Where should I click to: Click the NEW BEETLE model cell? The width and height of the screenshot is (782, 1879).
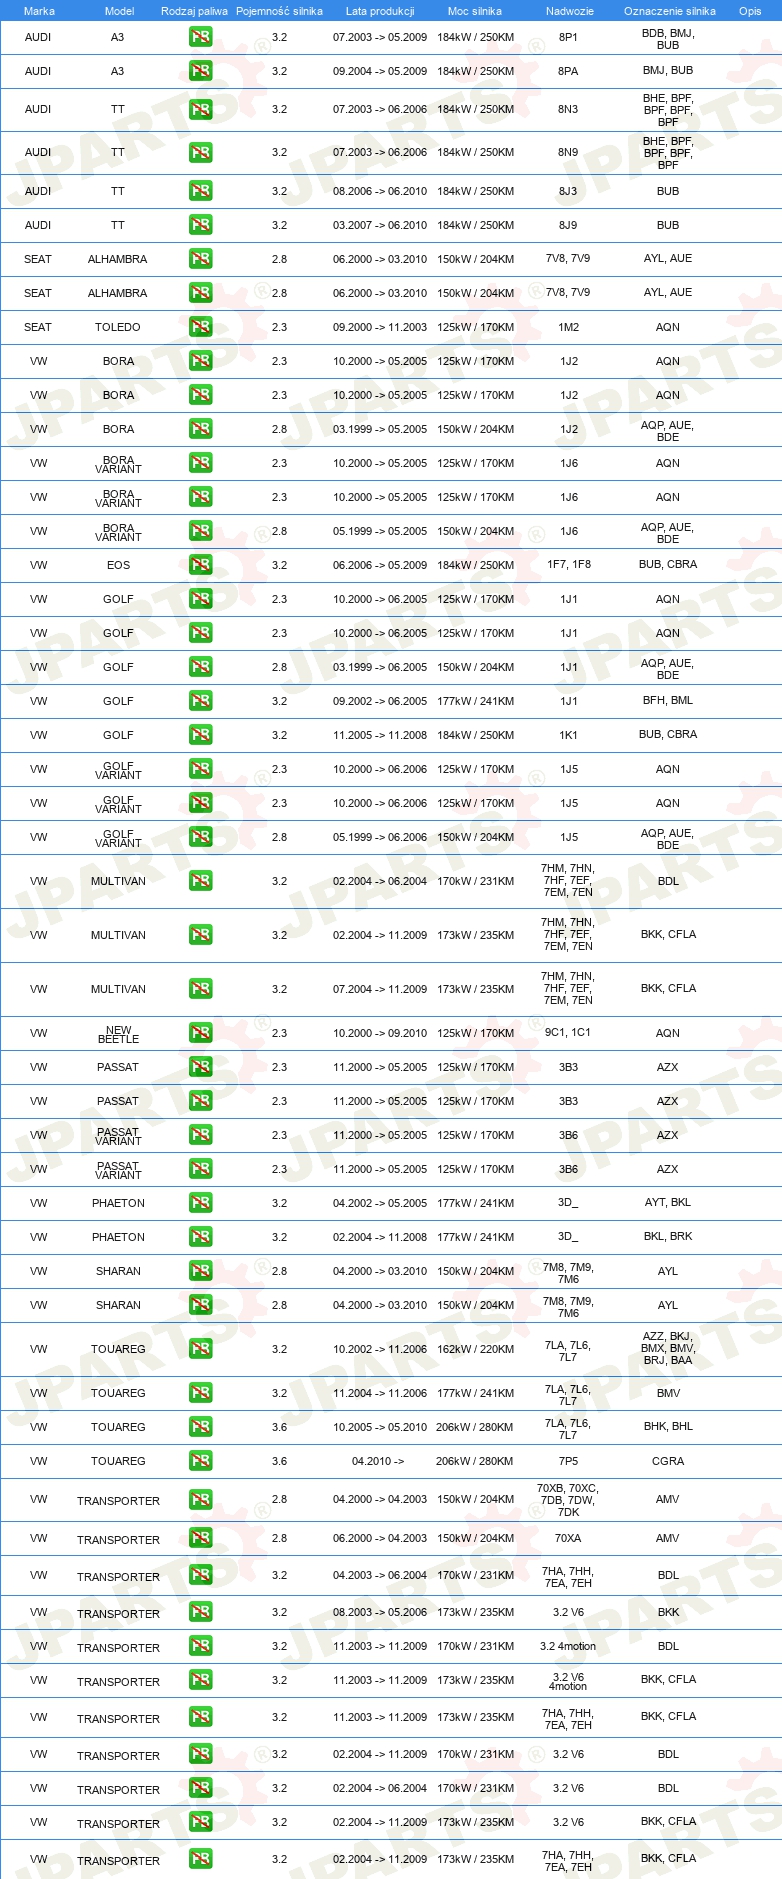[x=118, y=1034]
